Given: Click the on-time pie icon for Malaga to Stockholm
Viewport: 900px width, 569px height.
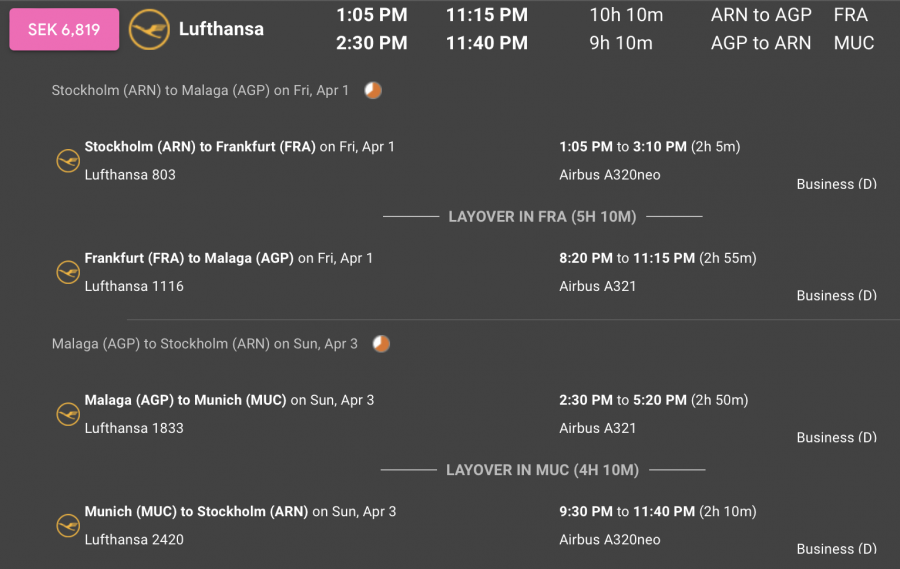Looking at the screenshot, I should [x=381, y=344].
